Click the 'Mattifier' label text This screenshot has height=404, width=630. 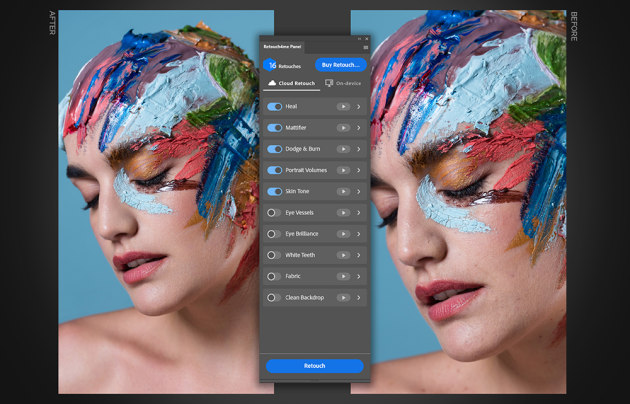click(296, 128)
